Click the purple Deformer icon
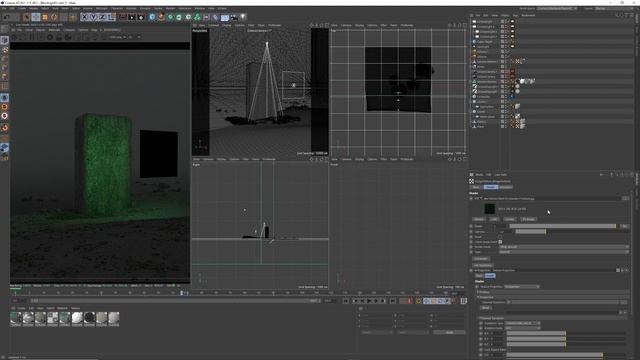 (216, 17)
